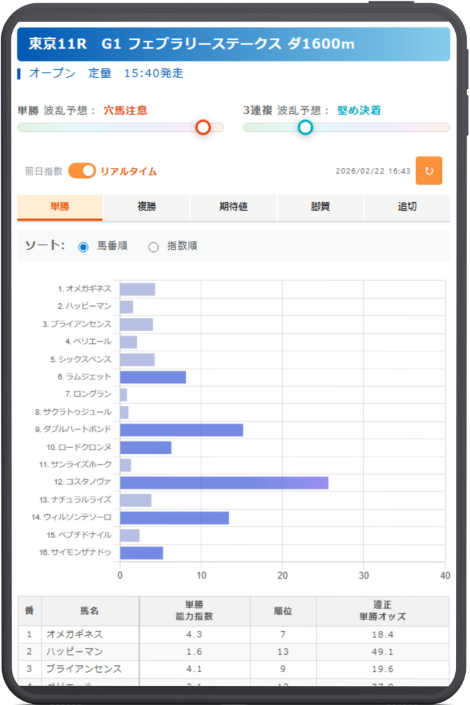Click the 18.4 odds cell

click(x=383, y=635)
